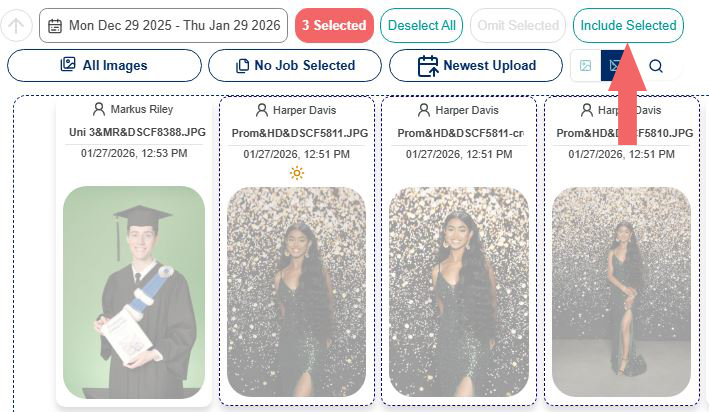Switch to the image view toggle icon

coord(586,66)
